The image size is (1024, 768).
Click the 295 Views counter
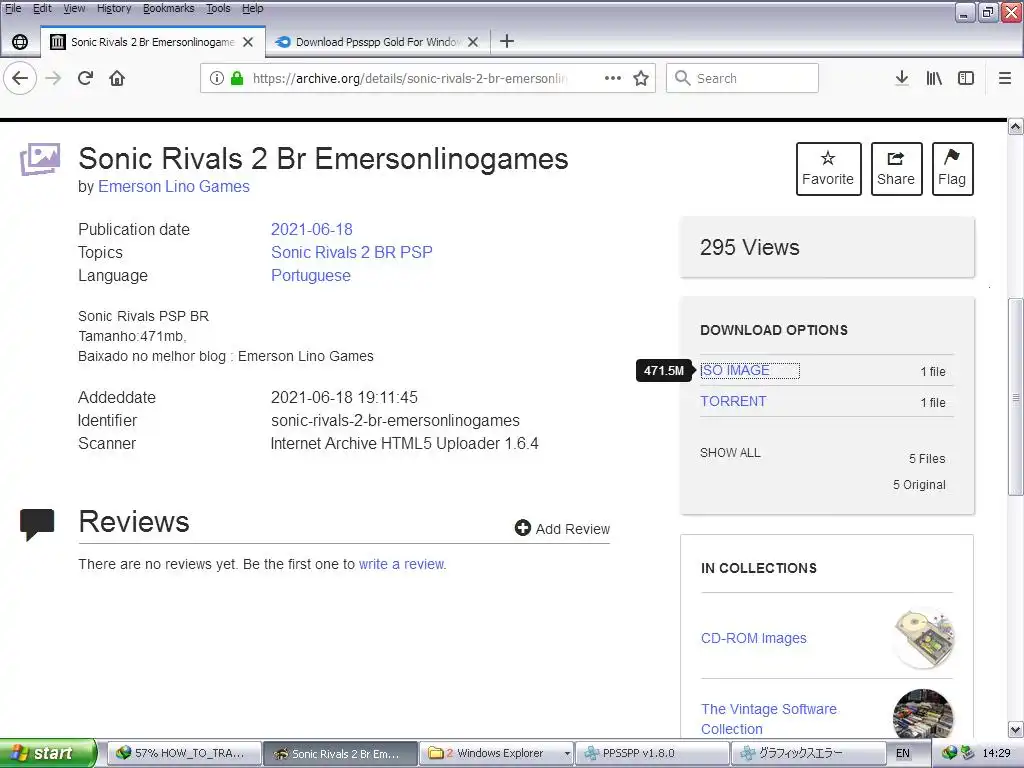tap(750, 248)
